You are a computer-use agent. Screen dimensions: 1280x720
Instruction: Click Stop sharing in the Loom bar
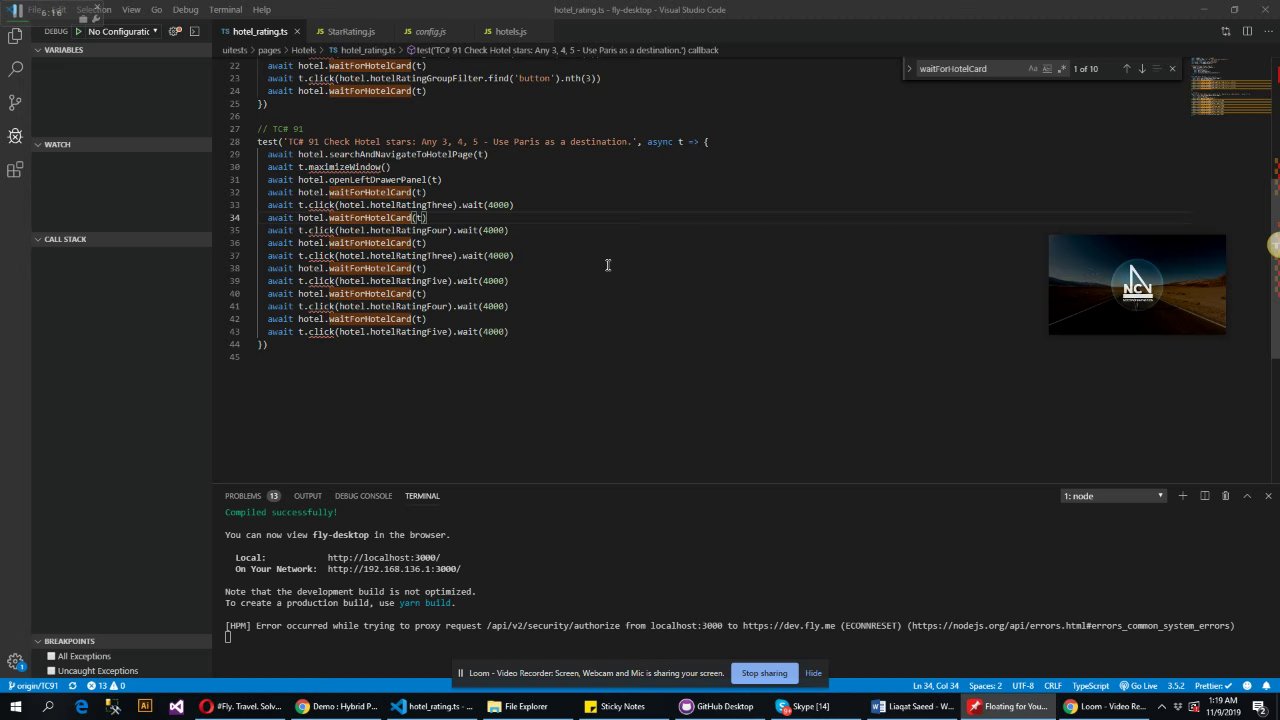click(764, 673)
